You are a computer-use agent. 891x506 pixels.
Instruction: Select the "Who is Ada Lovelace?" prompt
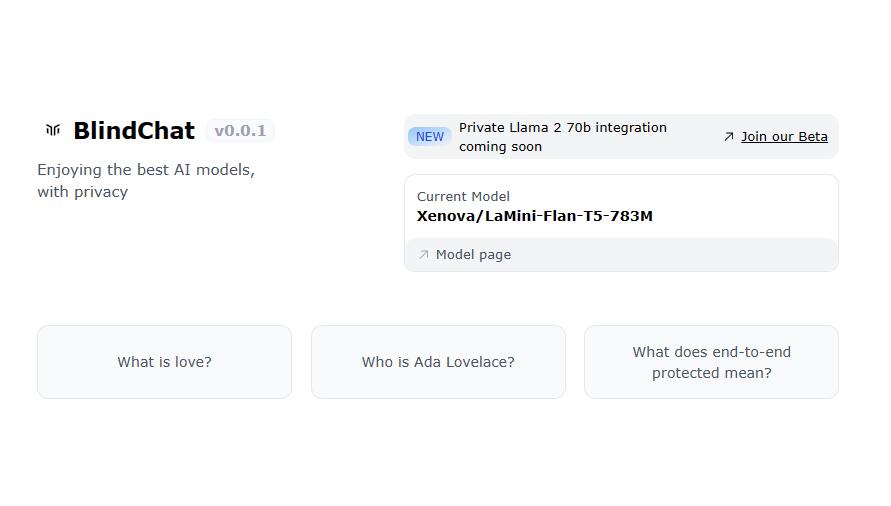[x=438, y=362]
